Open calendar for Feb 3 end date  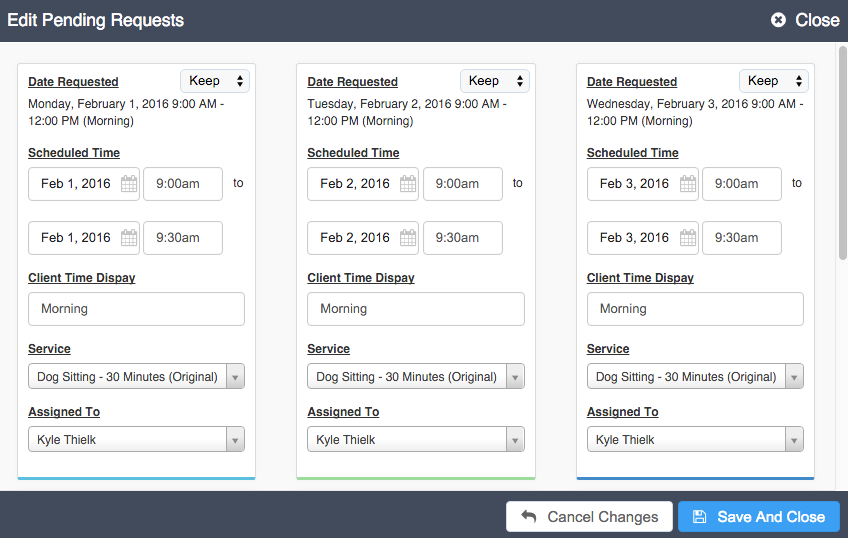(687, 238)
